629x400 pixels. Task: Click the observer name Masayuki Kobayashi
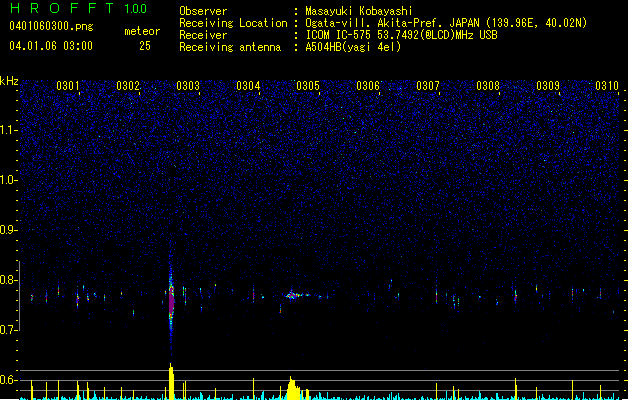click(x=359, y=11)
